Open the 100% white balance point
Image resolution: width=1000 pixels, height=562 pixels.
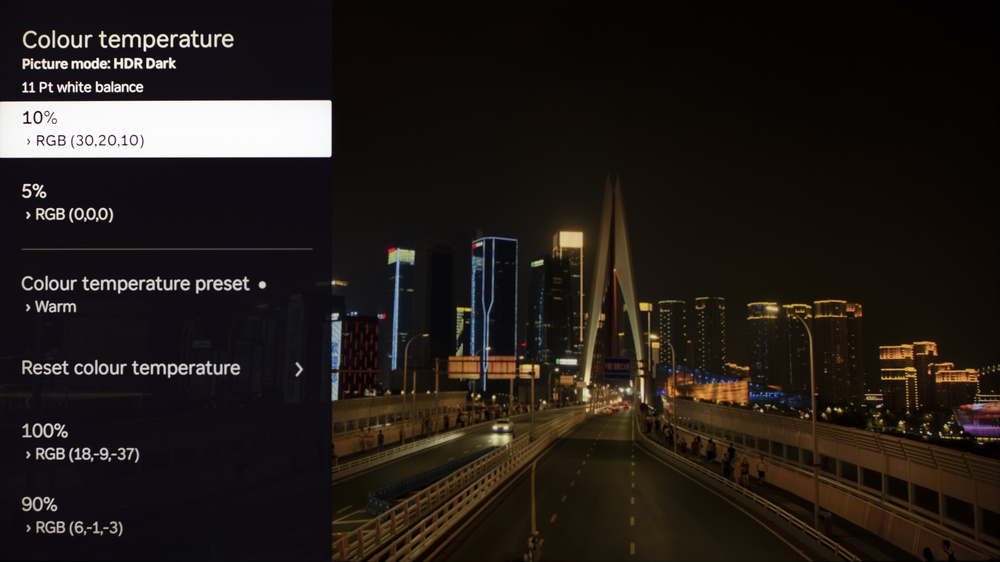click(166, 441)
